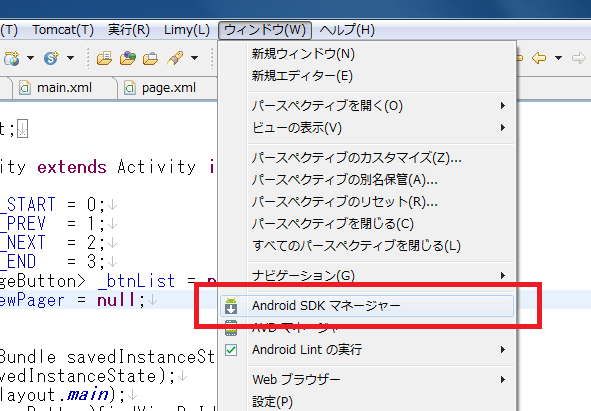Image resolution: width=591 pixels, height=411 pixels.
Task: Expand Android Lint の実行 submenu
Action: click(380, 350)
